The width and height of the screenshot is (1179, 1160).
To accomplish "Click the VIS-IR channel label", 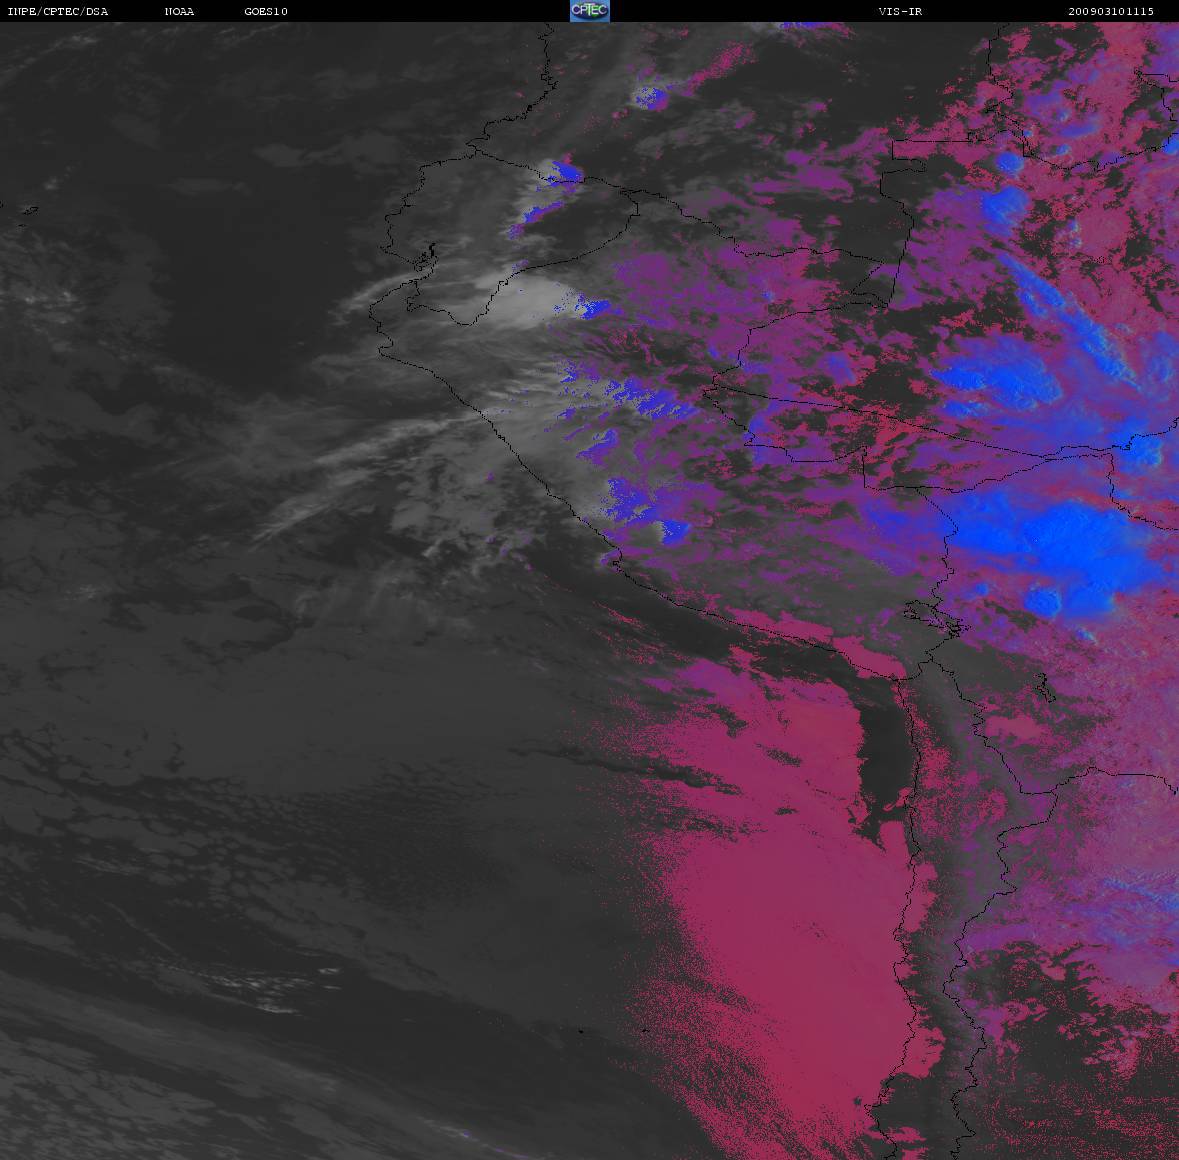I will [898, 12].
